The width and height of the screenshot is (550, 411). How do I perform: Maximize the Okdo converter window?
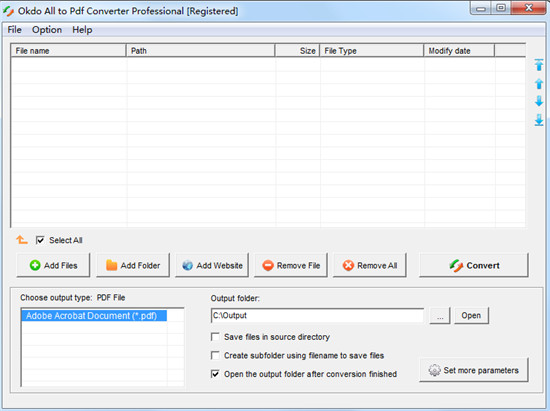coord(501,8)
